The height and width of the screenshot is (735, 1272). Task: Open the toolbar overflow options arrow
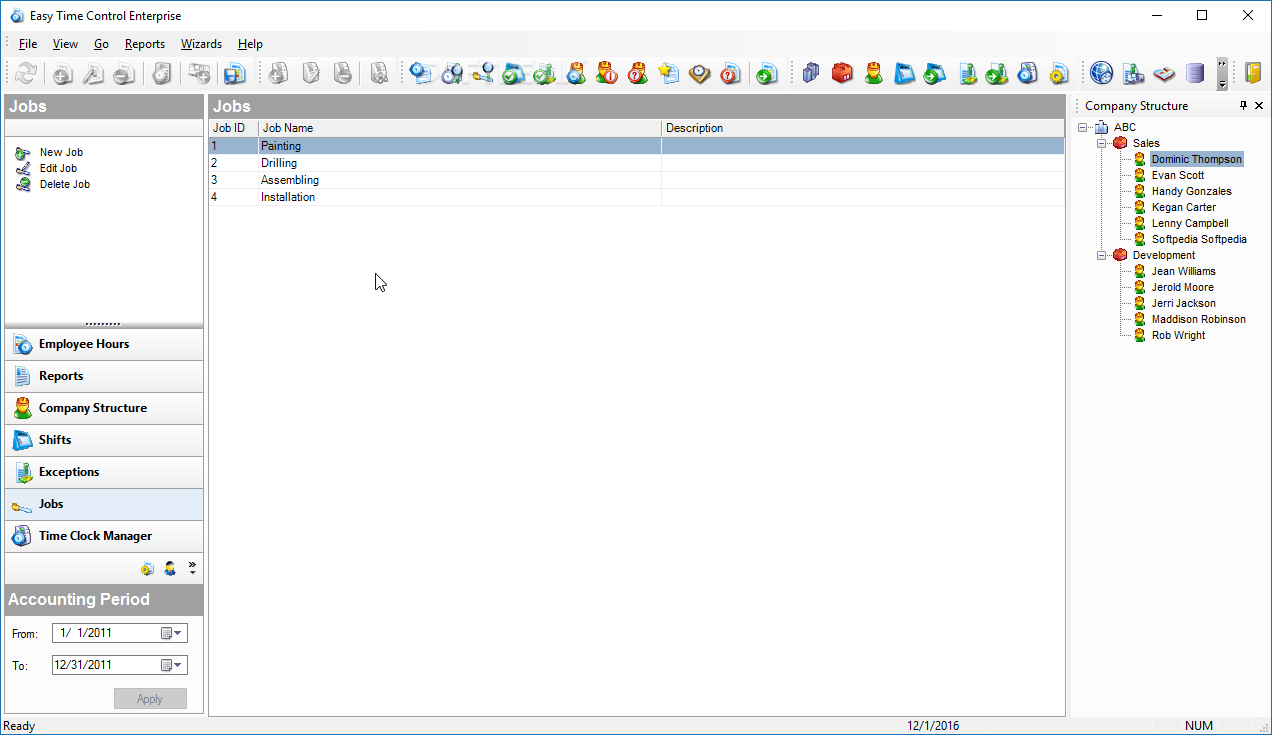[1222, 73]
